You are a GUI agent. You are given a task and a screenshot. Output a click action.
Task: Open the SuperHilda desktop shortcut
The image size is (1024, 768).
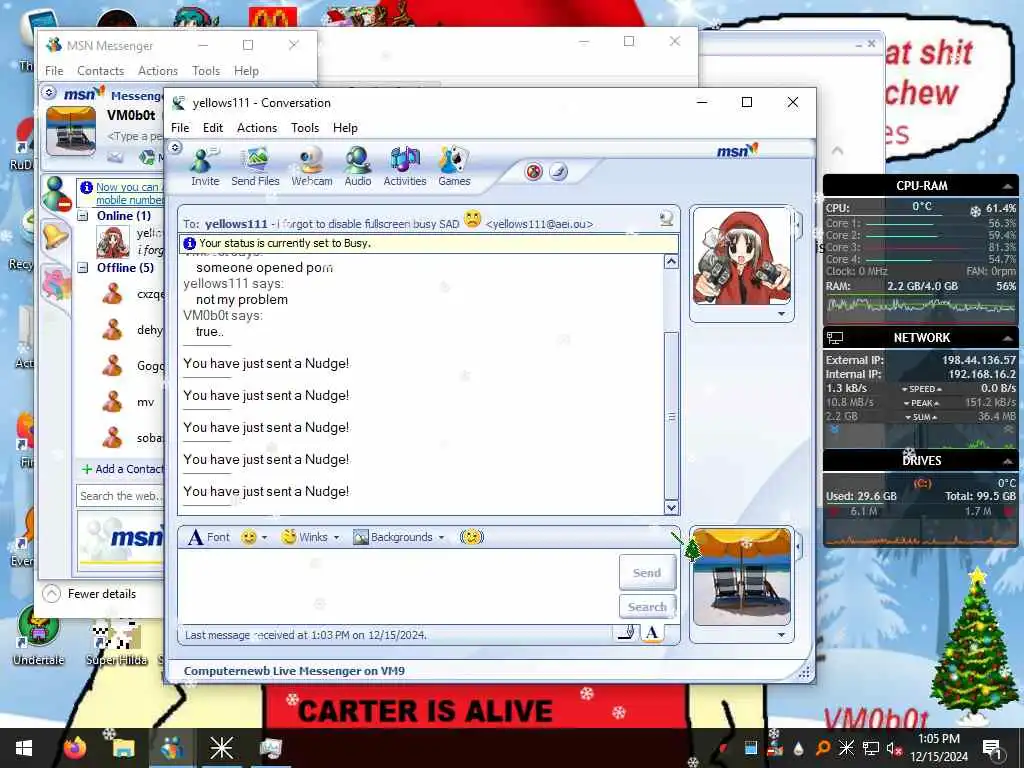(116, 643)
